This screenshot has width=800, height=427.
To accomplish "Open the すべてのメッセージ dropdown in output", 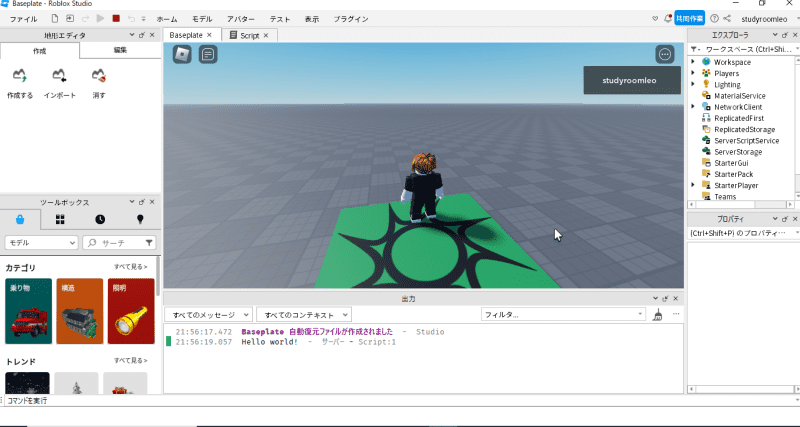I will click(209, 315).
